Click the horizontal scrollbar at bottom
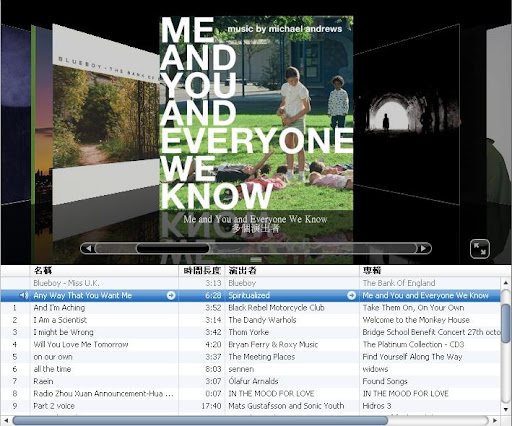The width and height of the screenshot is (512, 426). [x=200, y=421]
